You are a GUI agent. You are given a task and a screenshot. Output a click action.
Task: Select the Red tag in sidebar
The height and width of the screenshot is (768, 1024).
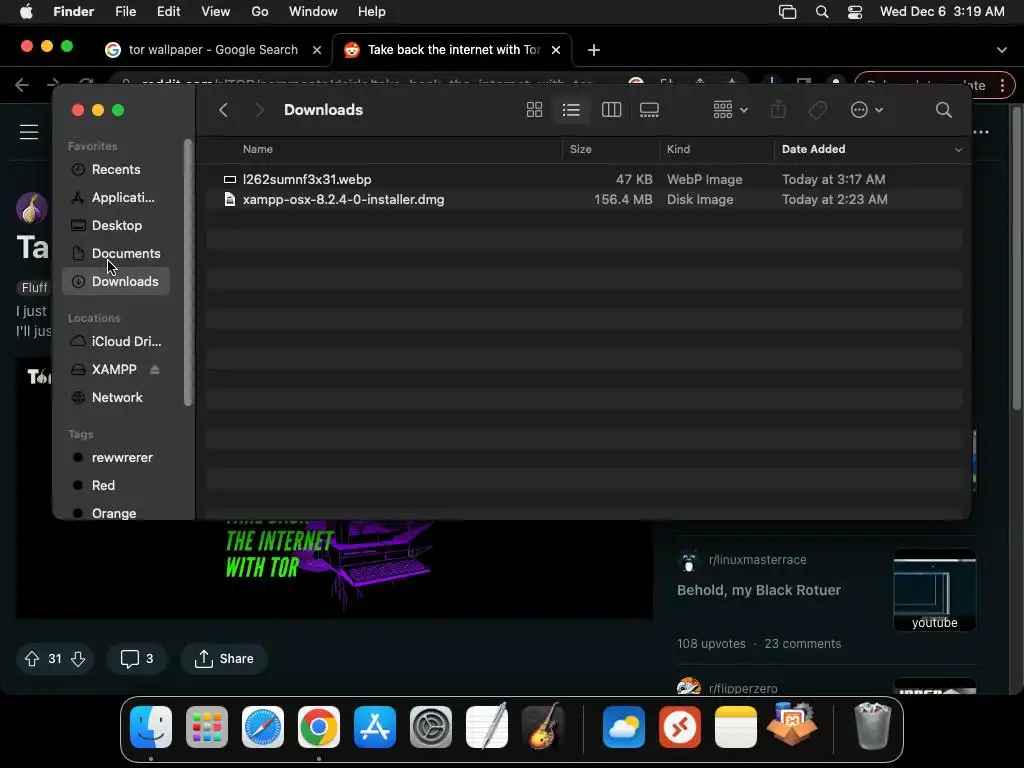(x=116, y=486)
